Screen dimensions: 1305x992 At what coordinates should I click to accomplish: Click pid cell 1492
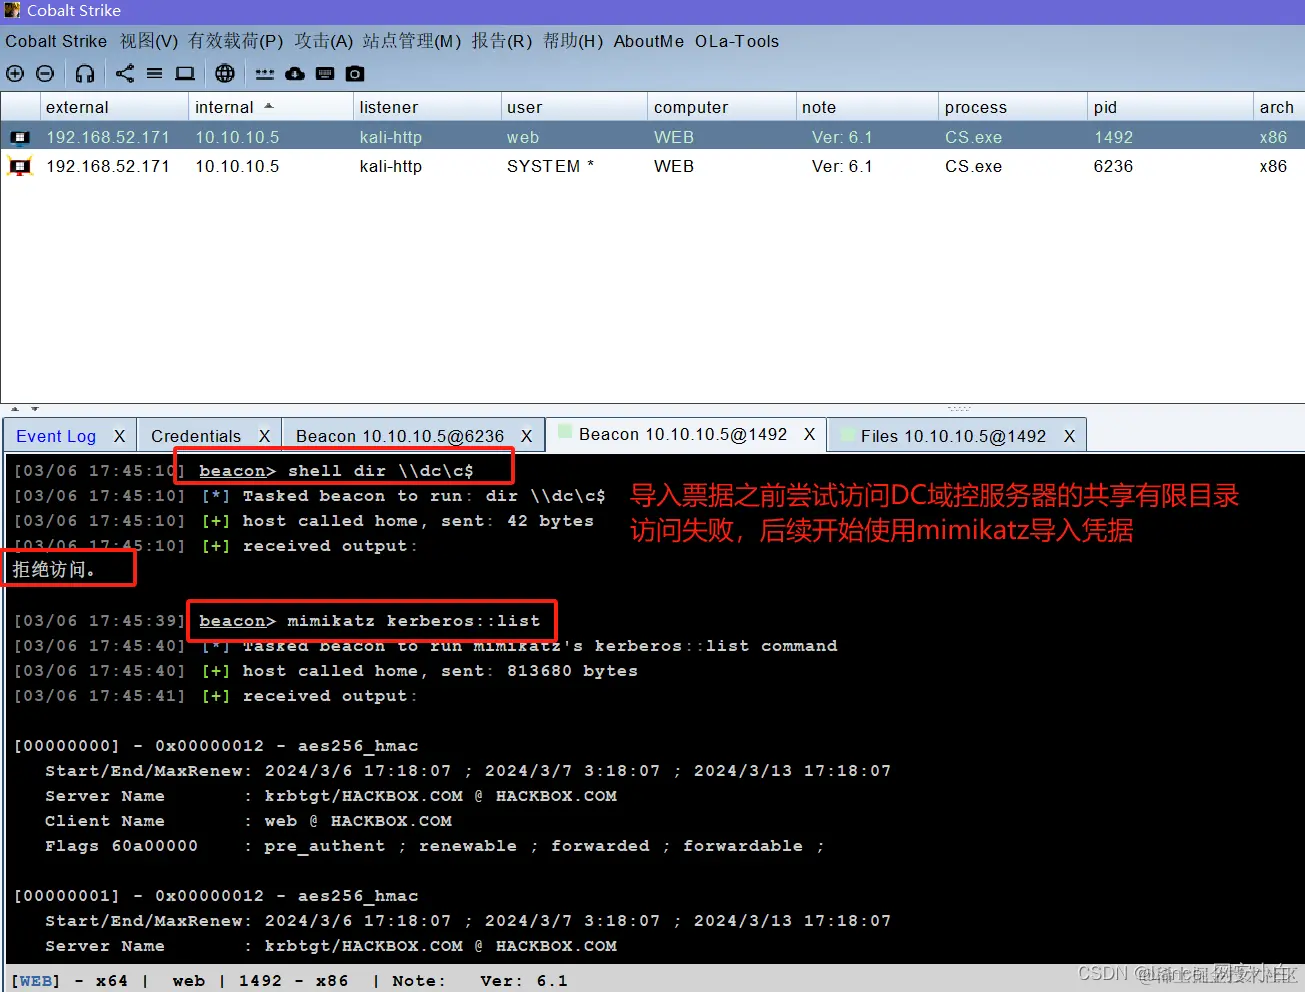(x=1113, y=137)
